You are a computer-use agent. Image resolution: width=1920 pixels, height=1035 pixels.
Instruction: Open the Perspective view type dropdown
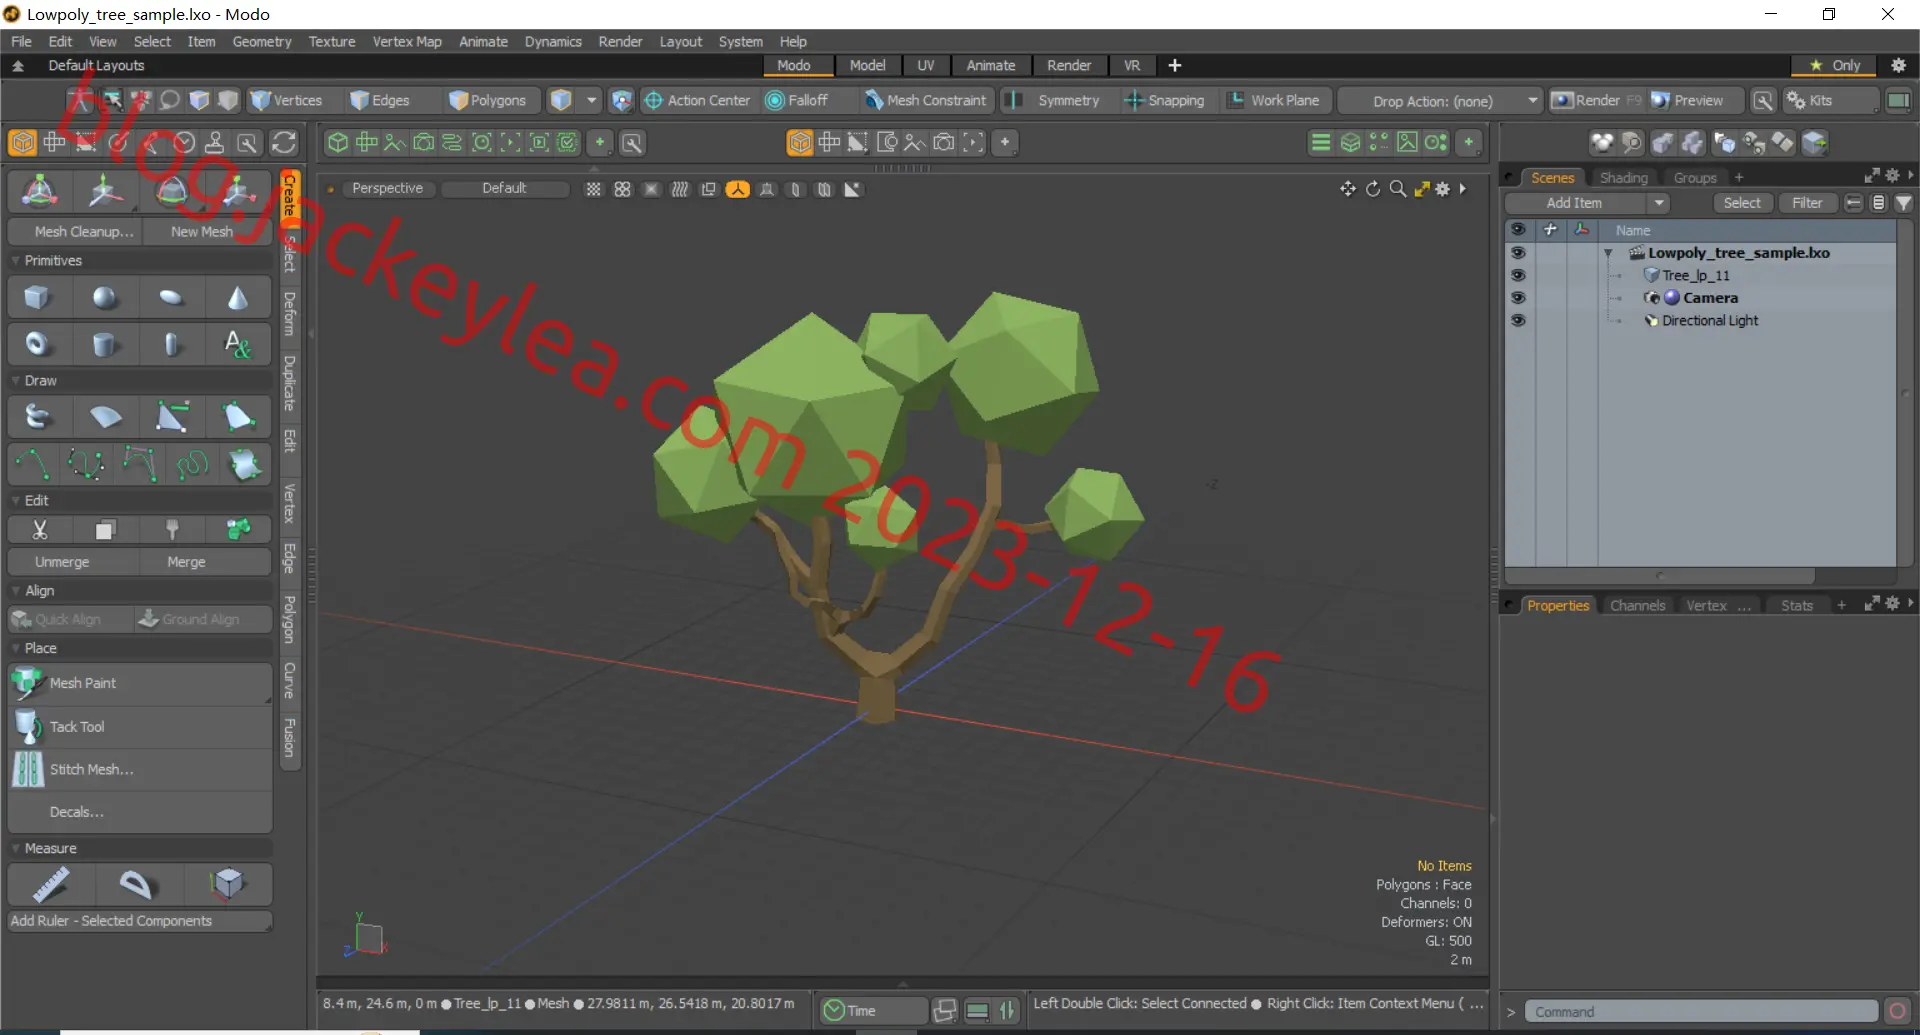coord(388,188)
